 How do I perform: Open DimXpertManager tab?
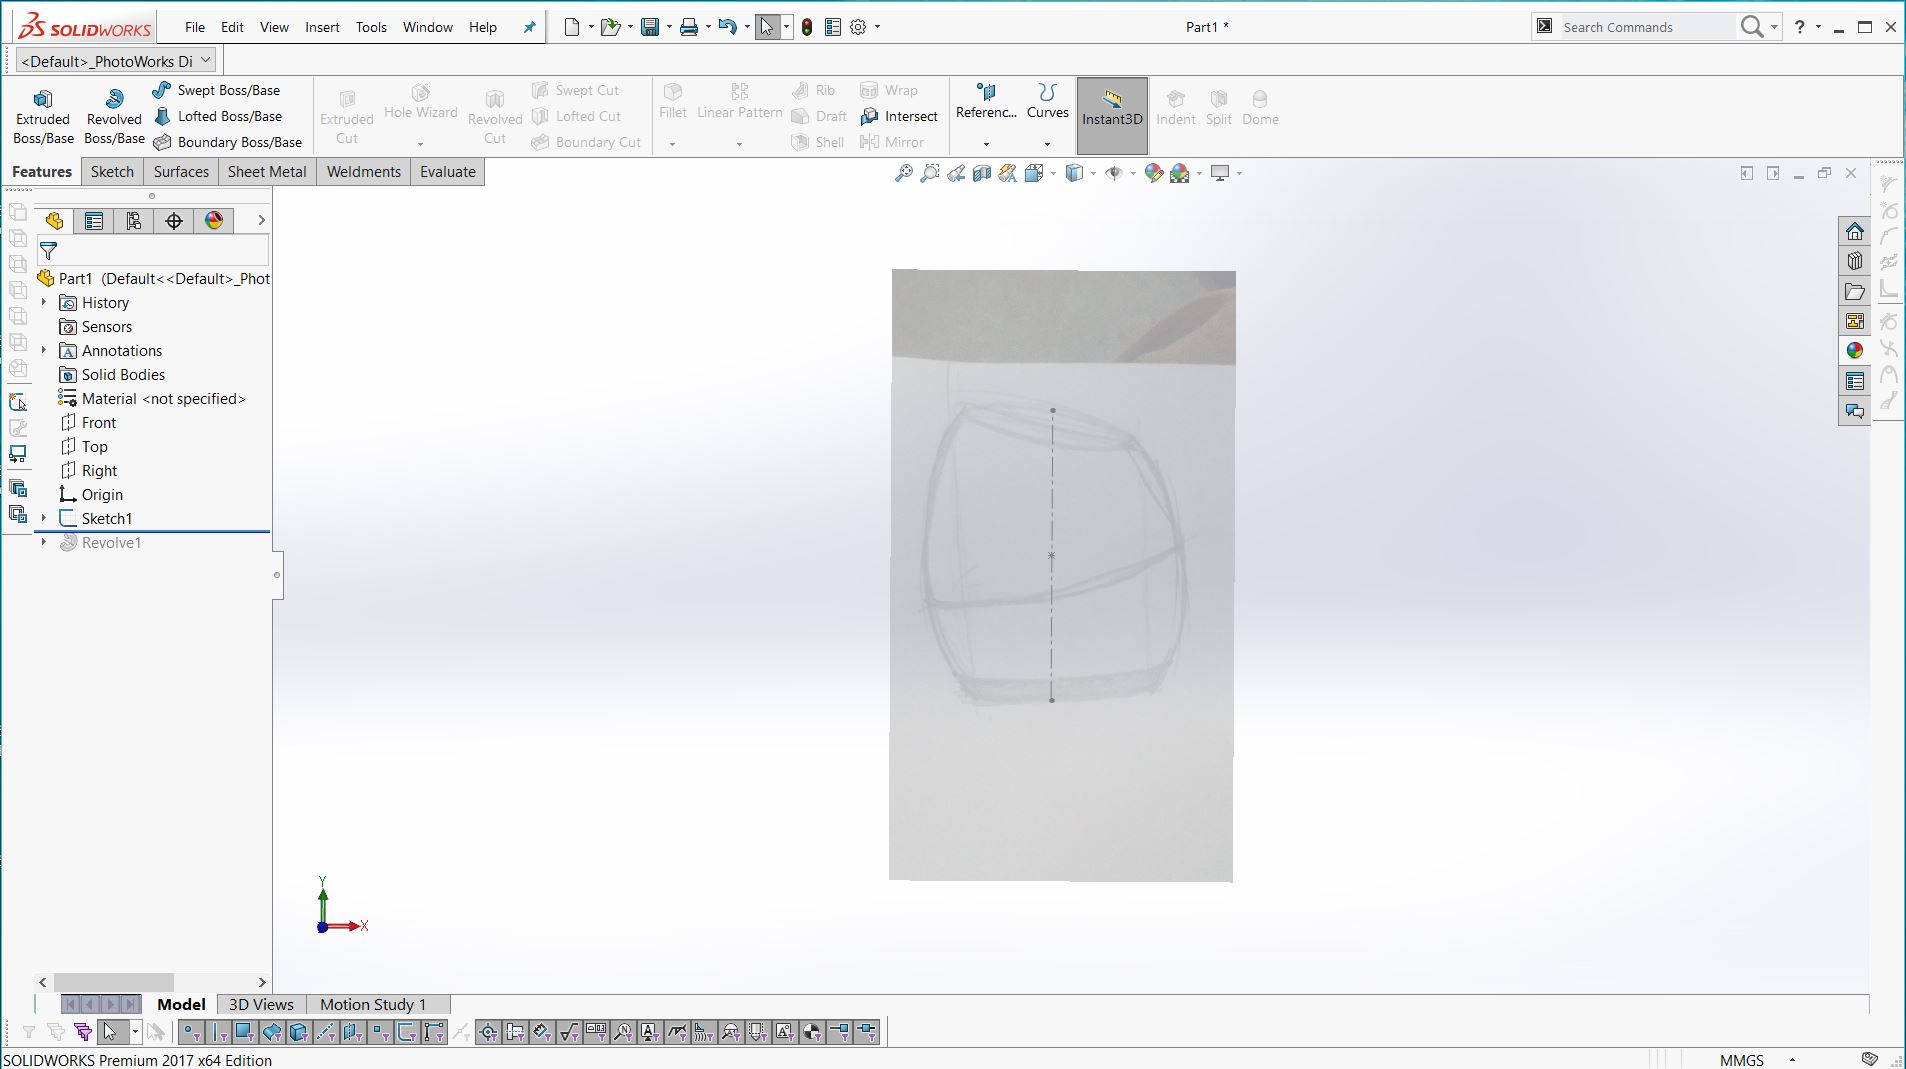click(174, 221)
